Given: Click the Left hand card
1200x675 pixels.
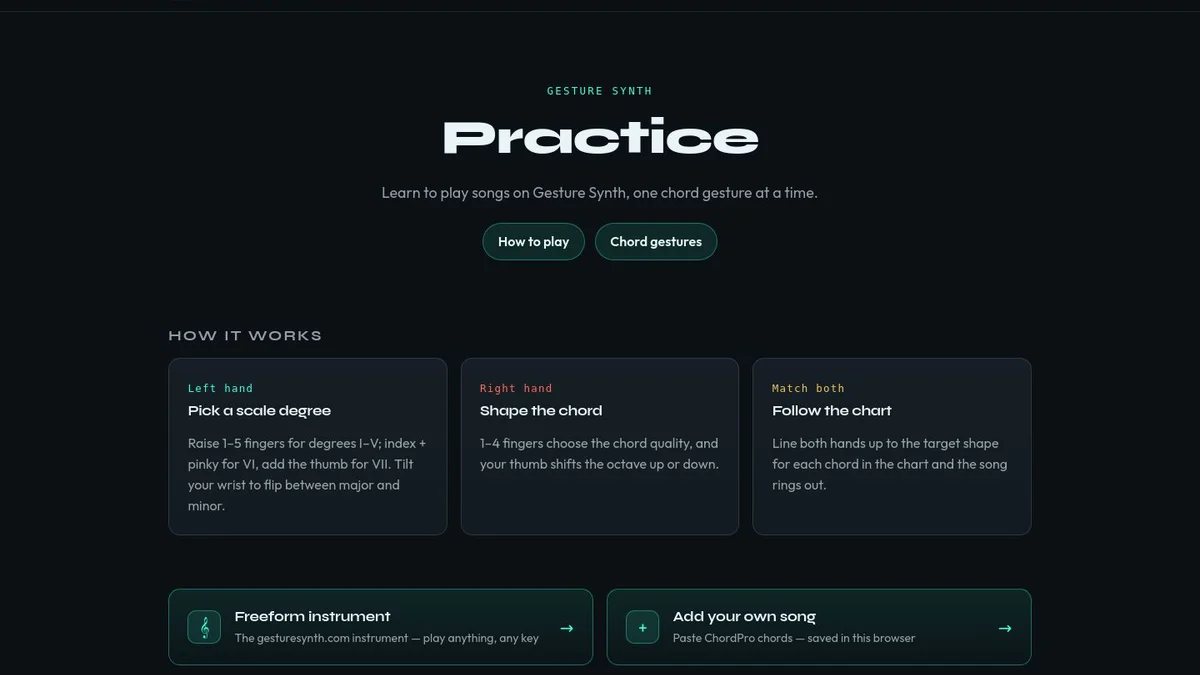Looking at the screenshot, I should [x=308, y=446].
